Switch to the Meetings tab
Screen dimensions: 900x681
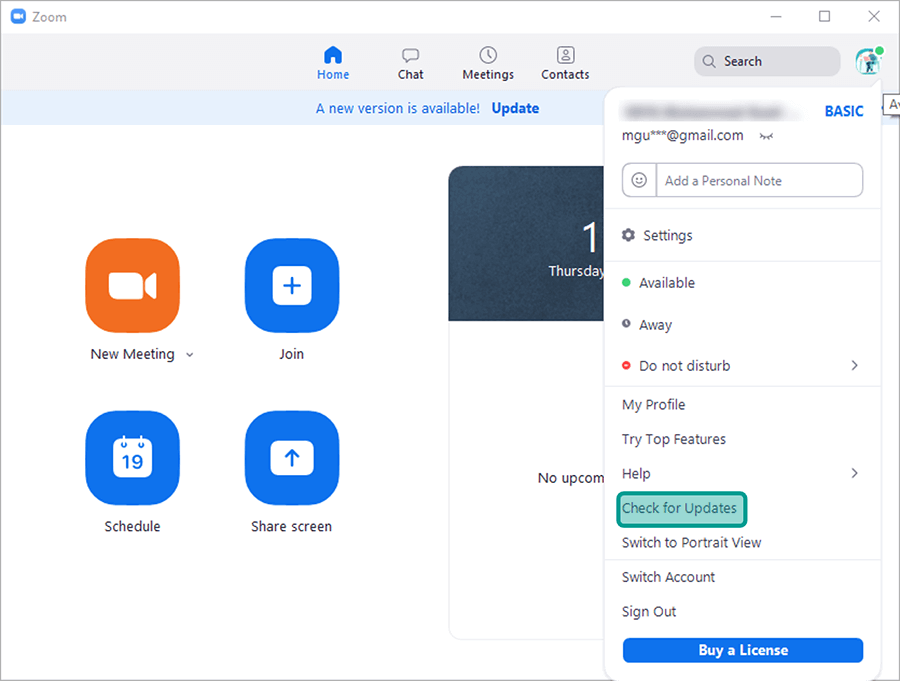pyautogui.click(x=488, y=63)
